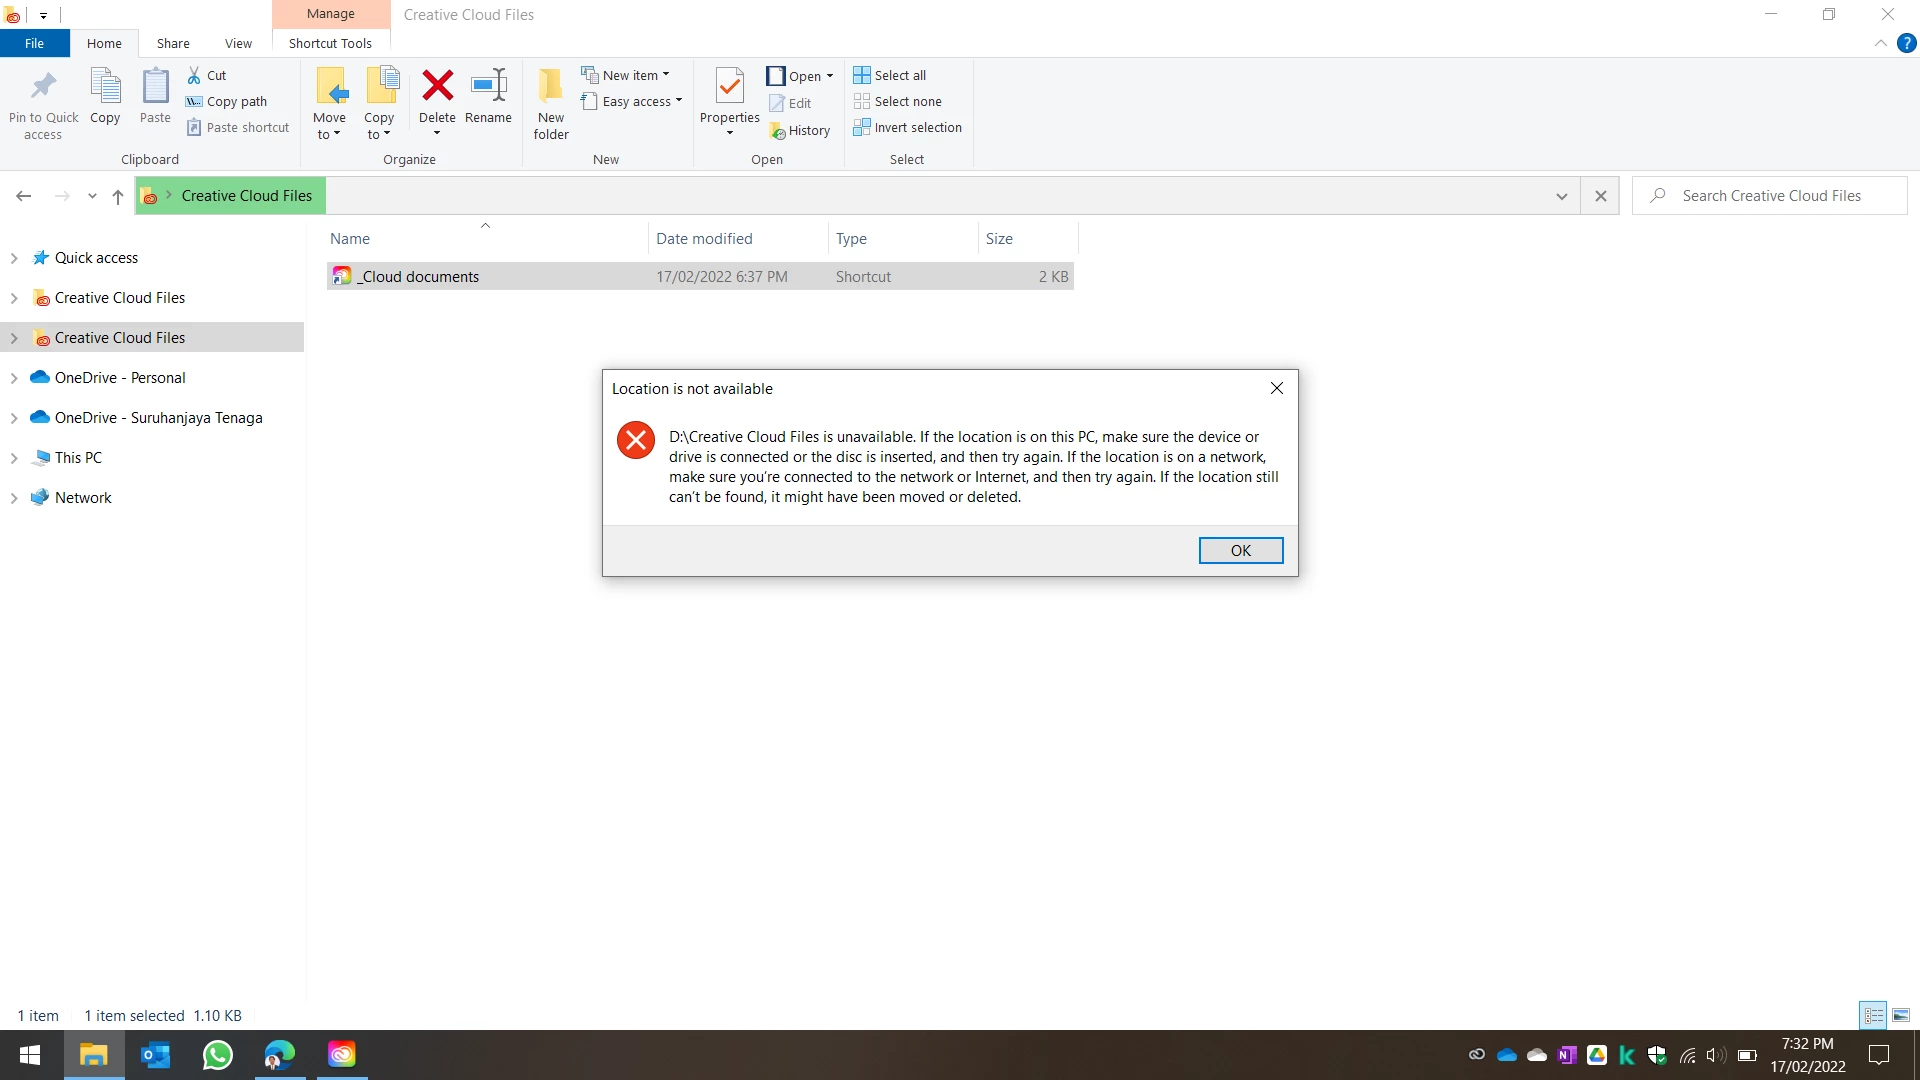Switch to details view toggle
Viewport: 1920px width, 1080px height.
1873,1016
